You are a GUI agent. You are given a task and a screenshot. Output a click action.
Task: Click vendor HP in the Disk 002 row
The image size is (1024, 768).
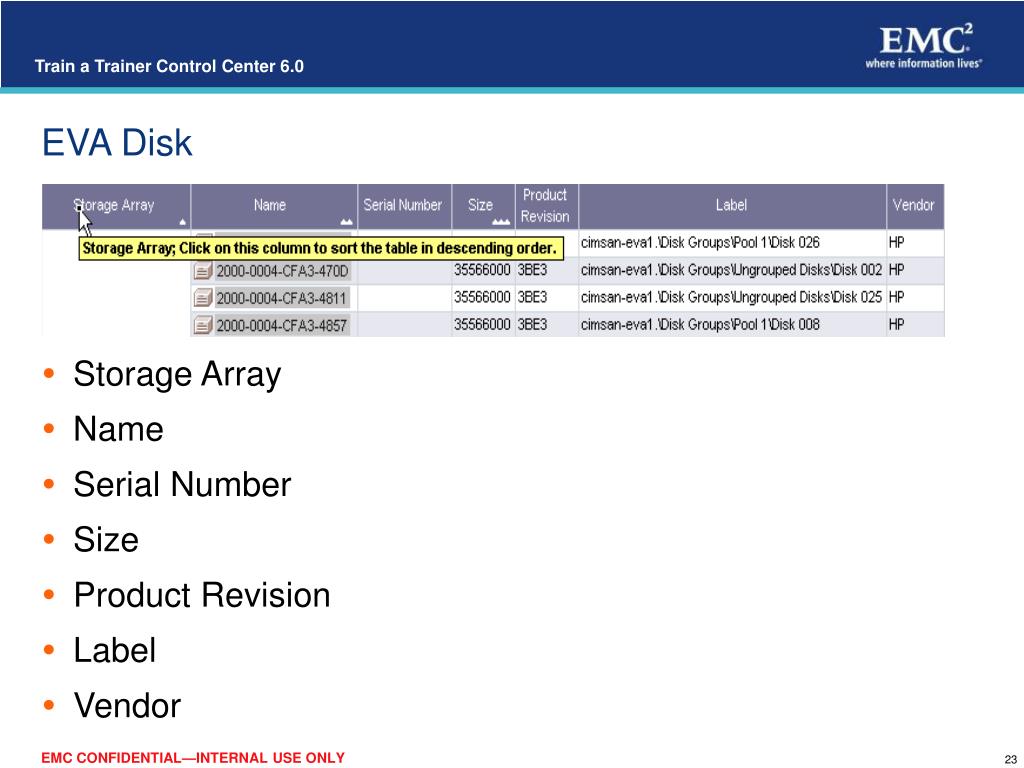coord(897,270)
